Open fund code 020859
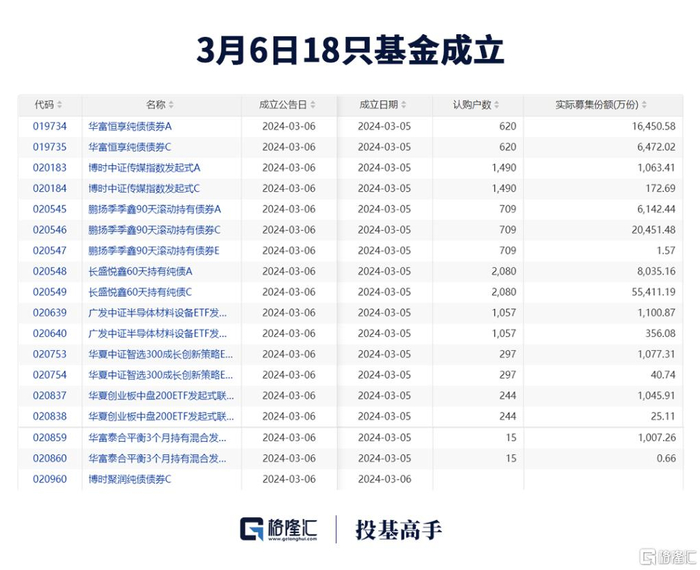This screenshot has width=700, height=570. 50,437
